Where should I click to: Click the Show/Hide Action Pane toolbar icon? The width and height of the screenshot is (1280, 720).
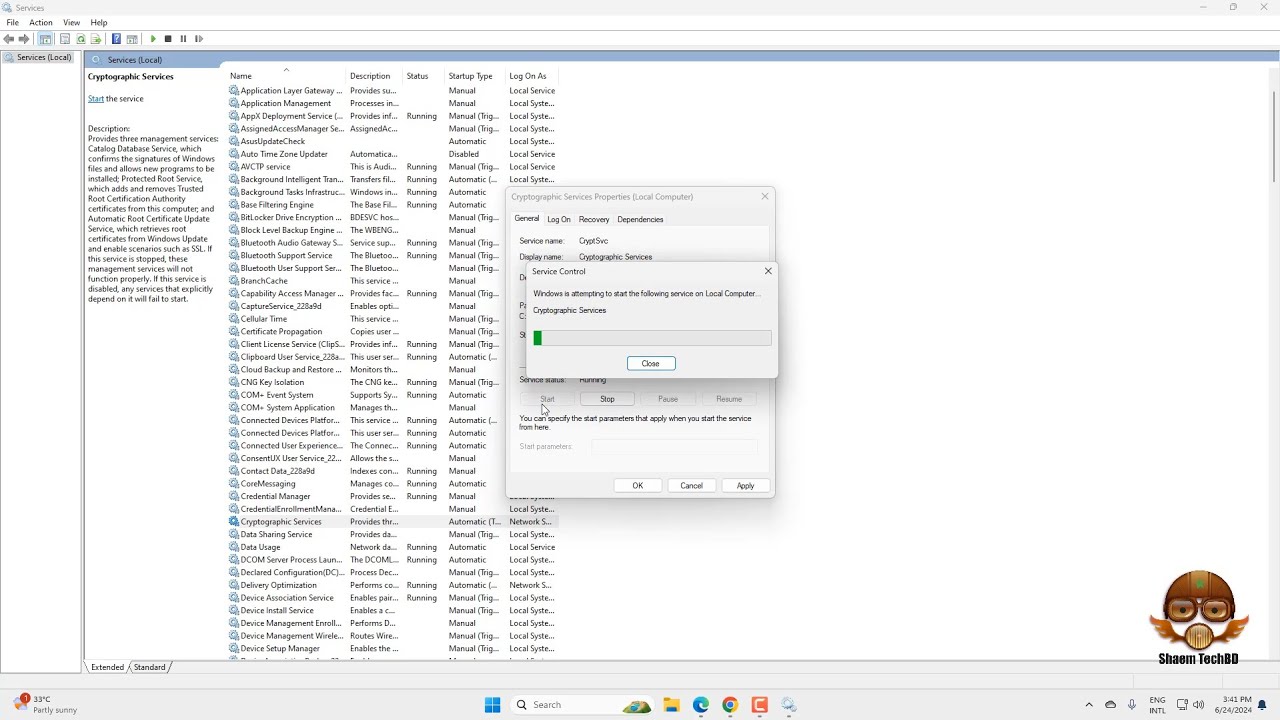[x=132, y=39]
